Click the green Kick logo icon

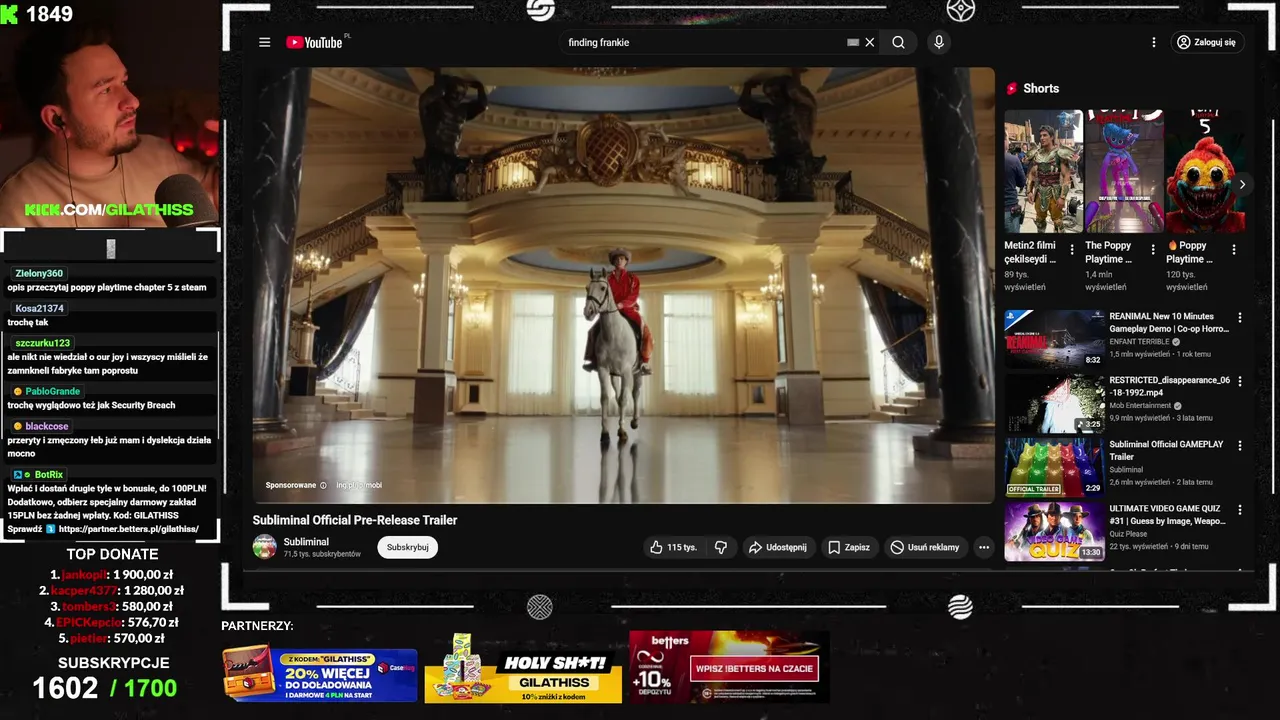point(9,14)
